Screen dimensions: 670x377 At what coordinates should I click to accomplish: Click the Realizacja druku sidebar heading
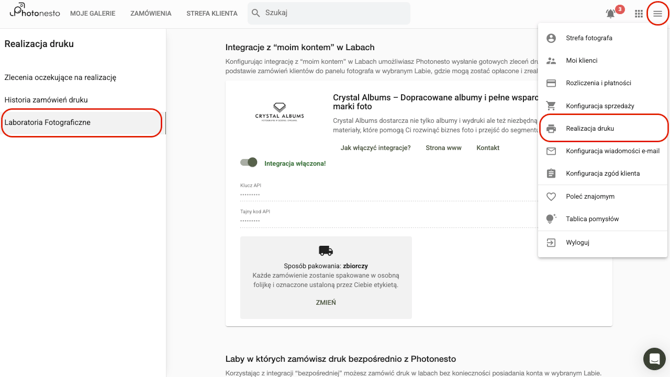coord(39,44)
